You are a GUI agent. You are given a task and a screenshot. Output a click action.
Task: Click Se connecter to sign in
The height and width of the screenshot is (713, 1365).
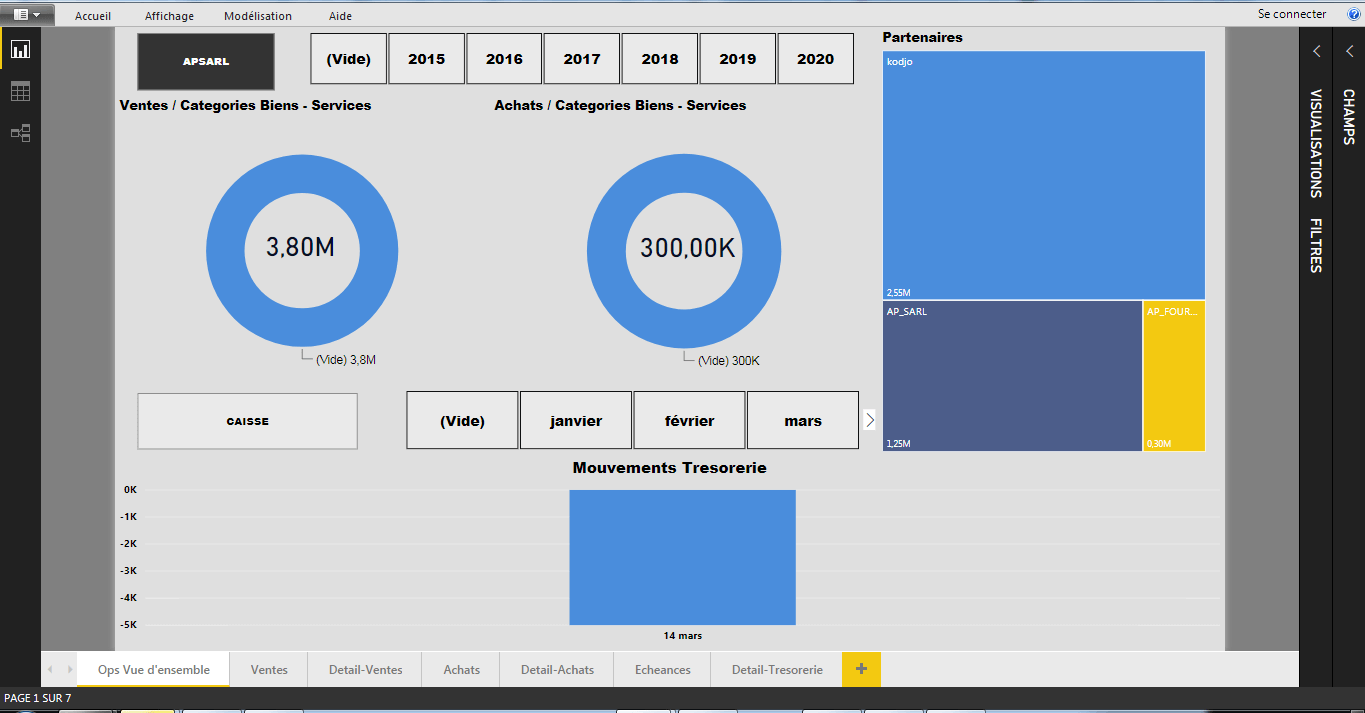coord(1292,14)
